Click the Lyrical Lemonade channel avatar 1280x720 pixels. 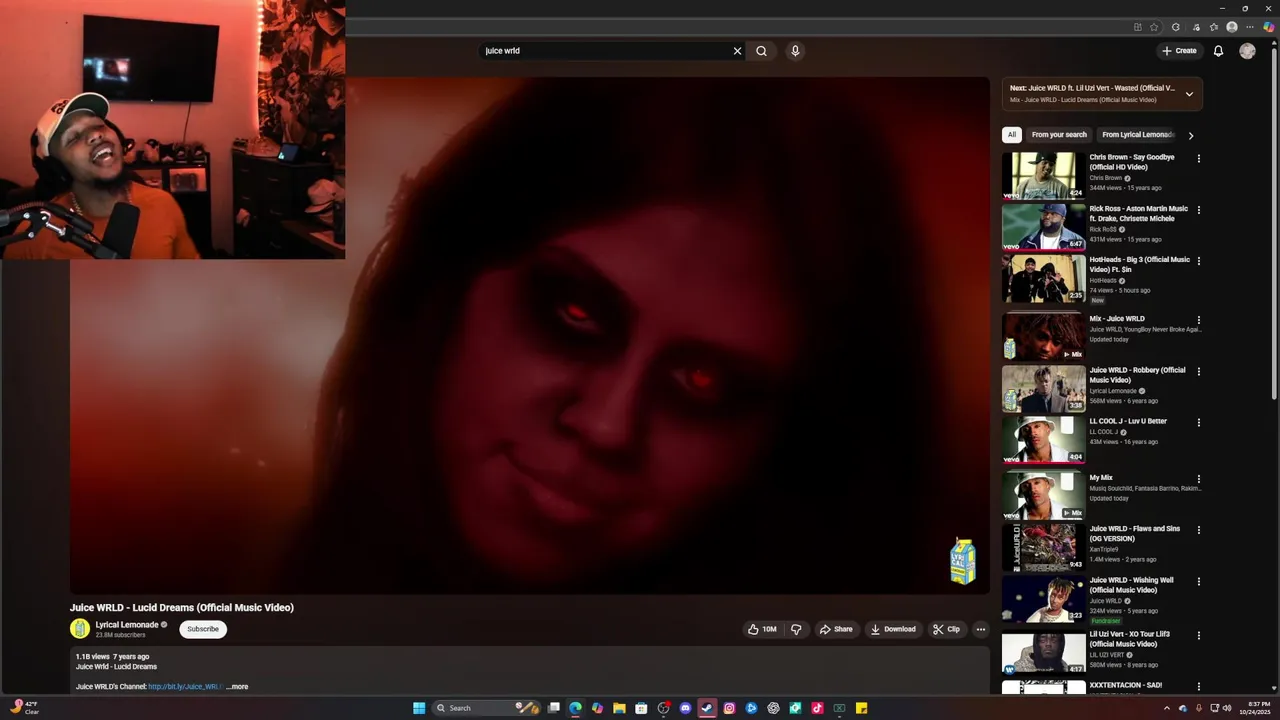80,628
